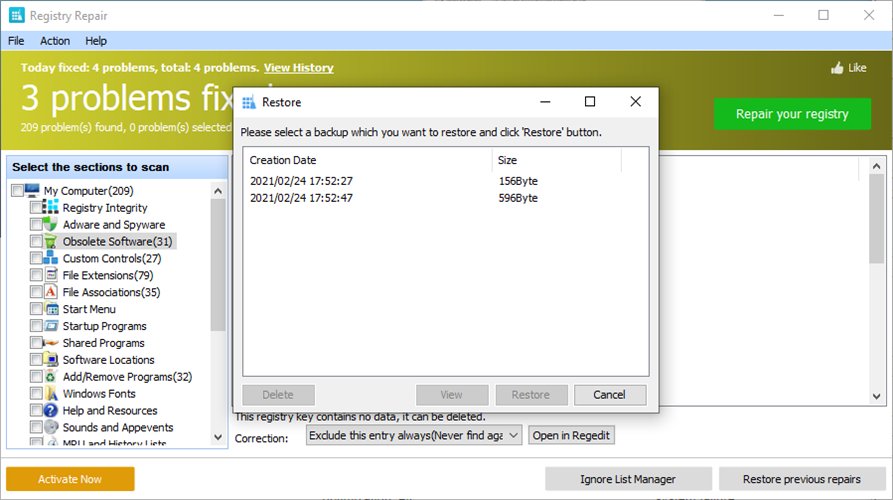Check the Custom Controls checkbox
Image resolution: width=893 pixels, height=500 pixels.
[x=36, y=258]
